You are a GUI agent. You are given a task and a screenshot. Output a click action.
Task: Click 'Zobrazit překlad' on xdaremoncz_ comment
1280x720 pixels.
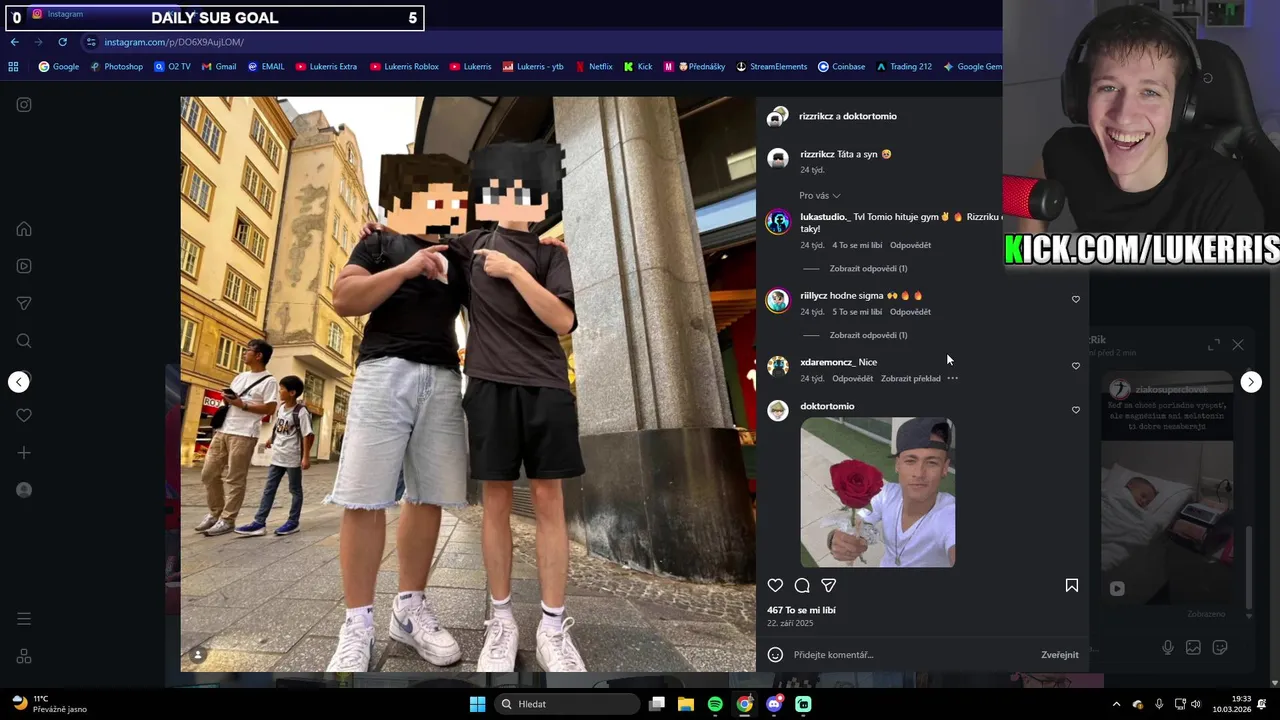(x=910, y=379)
